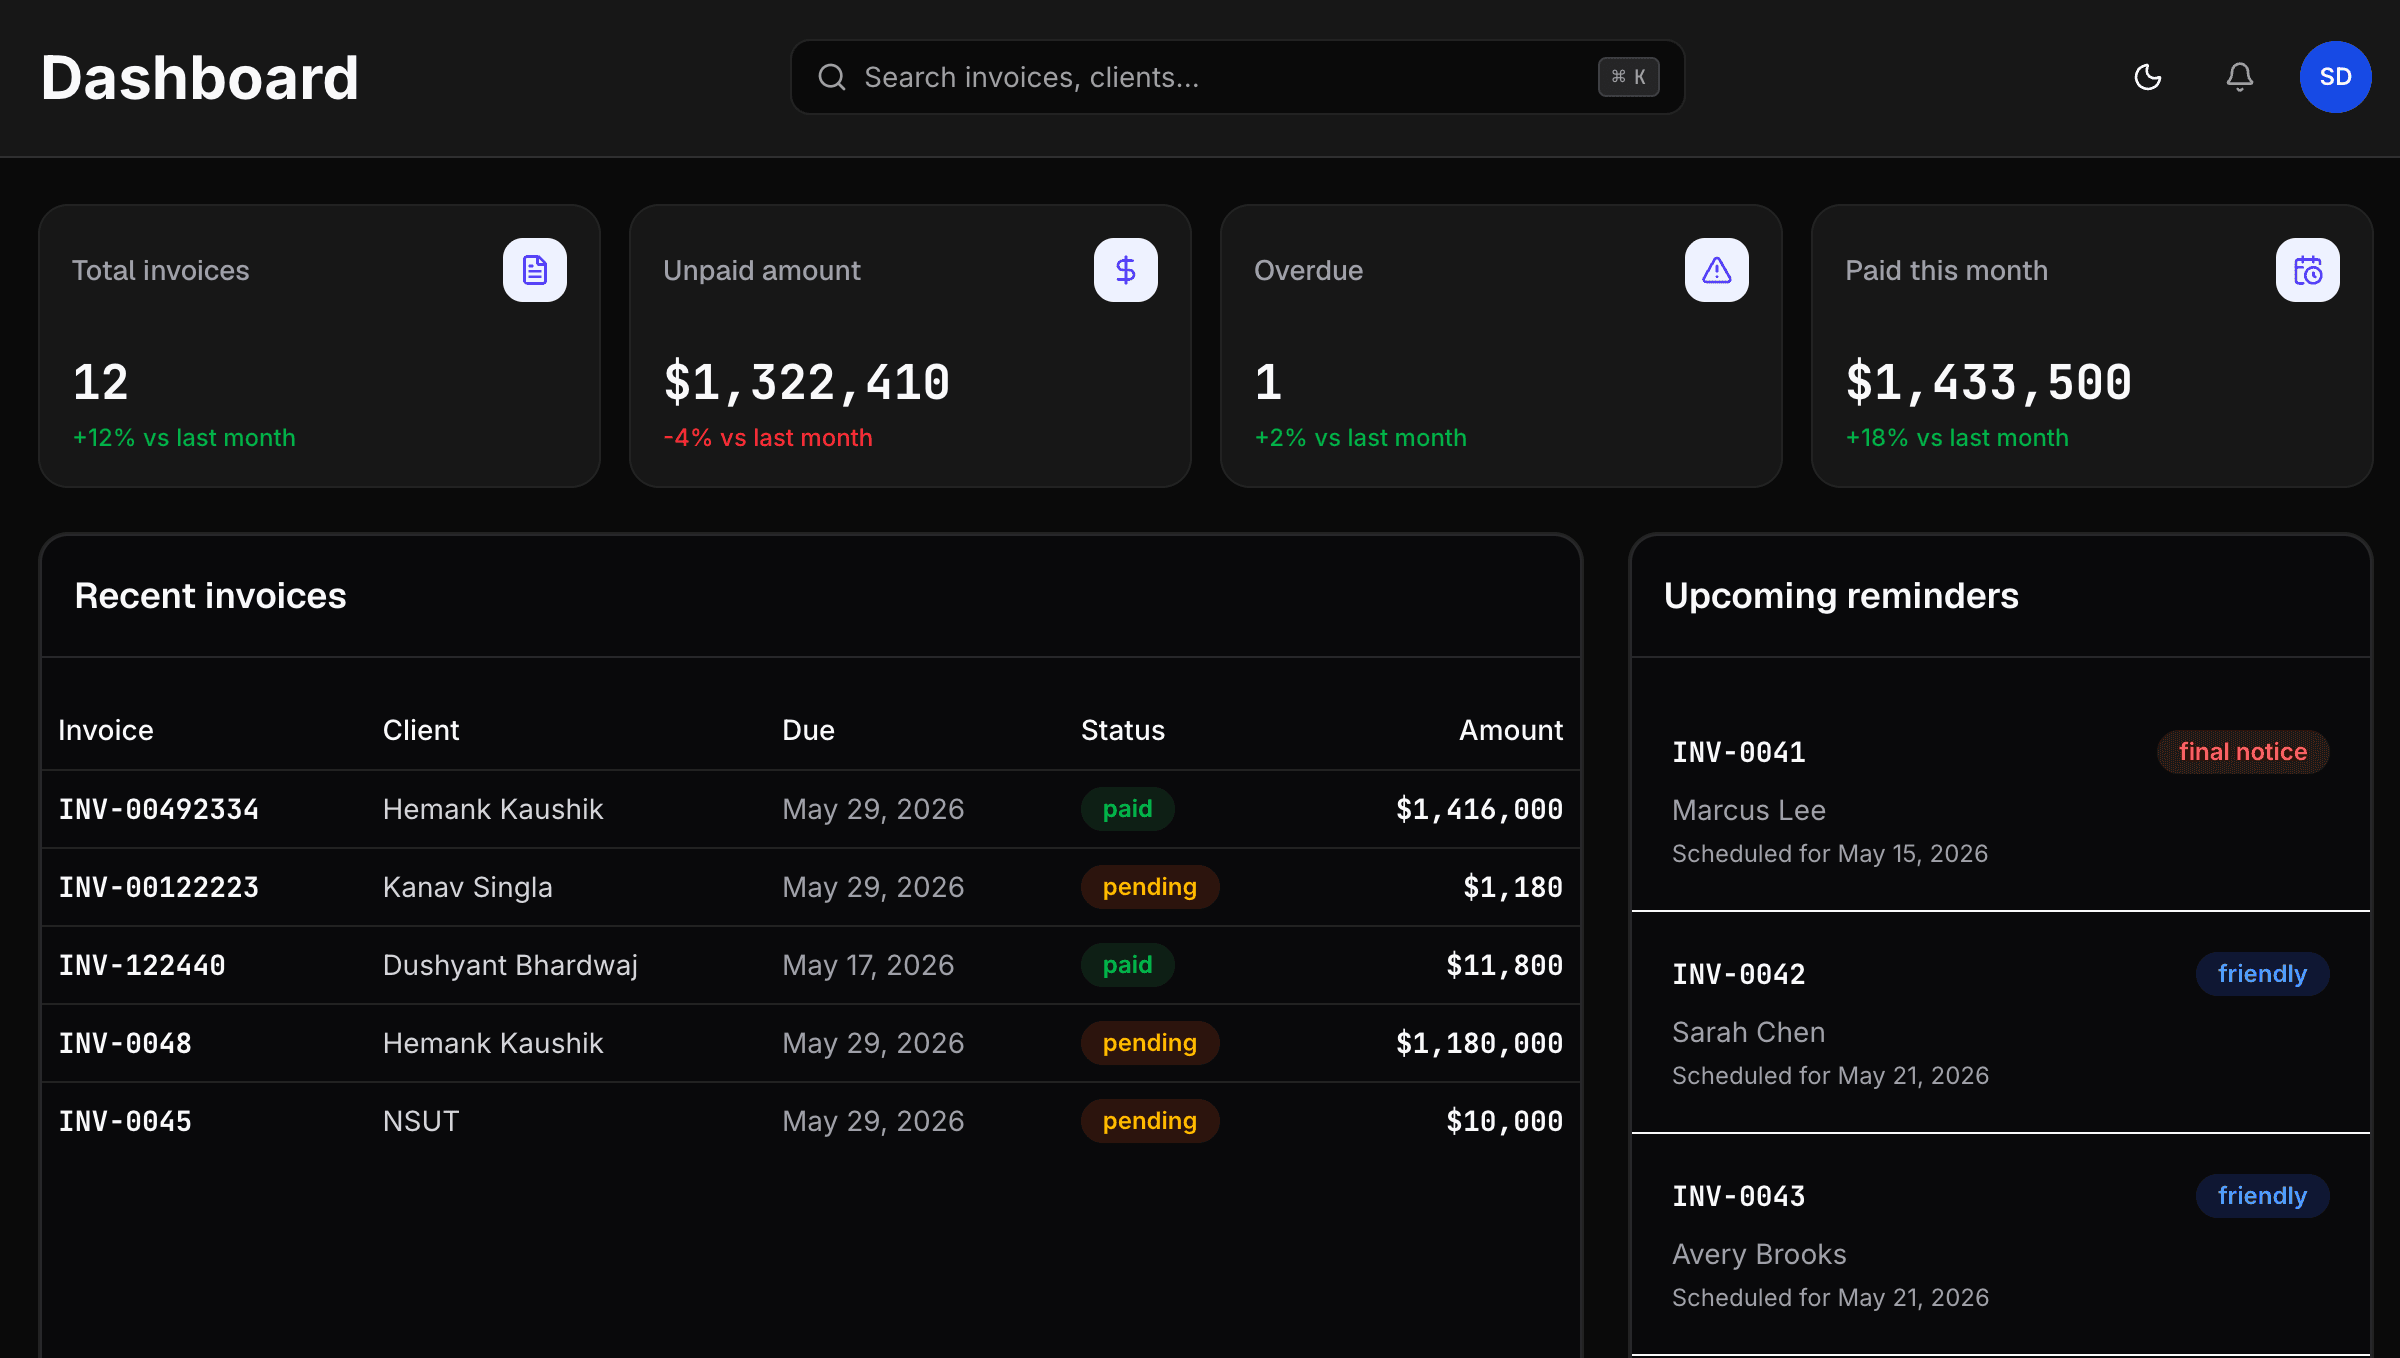The image size is (2400, 1358).
Task: Click client Dushyant Bhardwaj
Action: point(510,965)
